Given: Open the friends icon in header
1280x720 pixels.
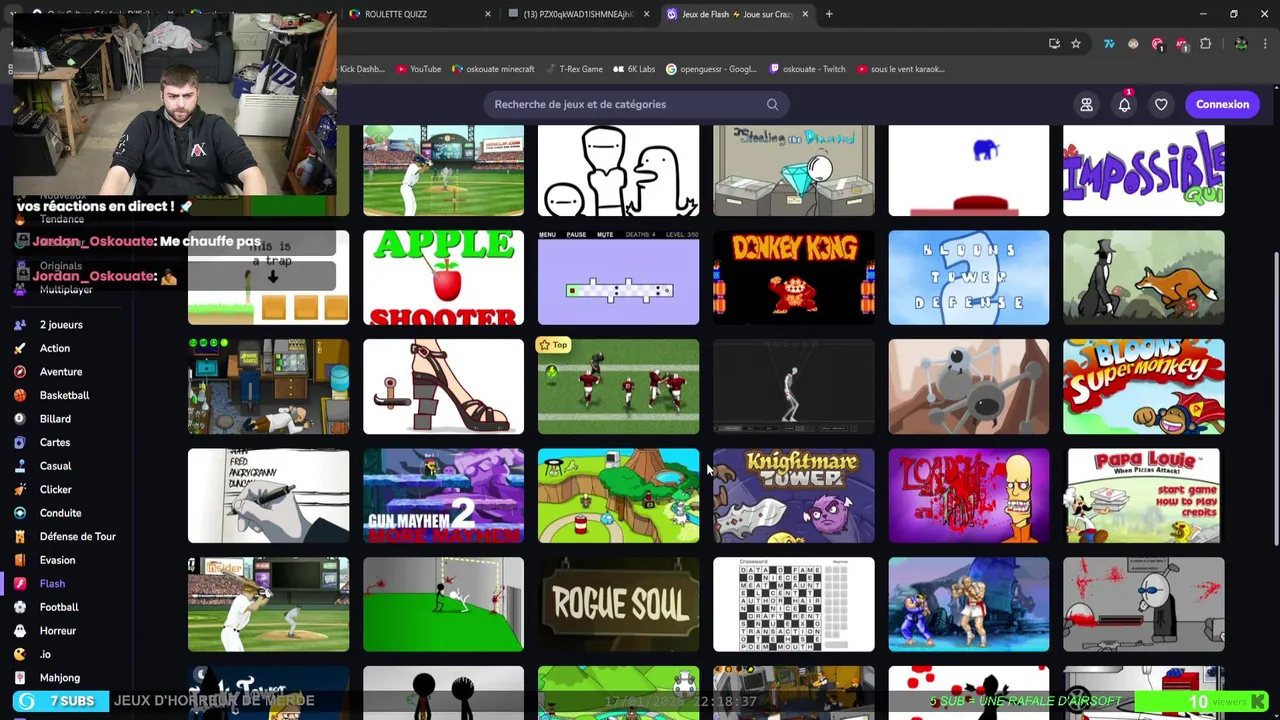Looking at the screenshot, I should coord(1086,104).
